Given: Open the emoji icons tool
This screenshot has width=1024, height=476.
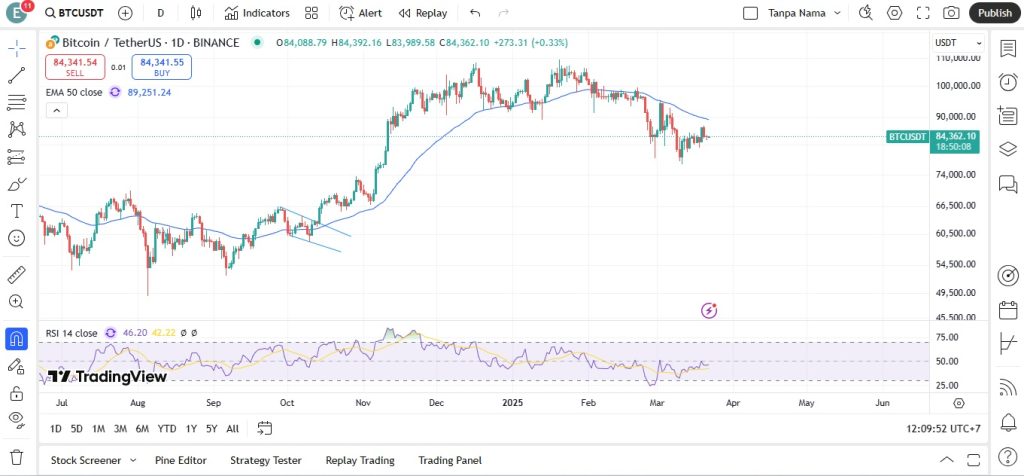Looking at the screenshot, I should click(16, 238).
